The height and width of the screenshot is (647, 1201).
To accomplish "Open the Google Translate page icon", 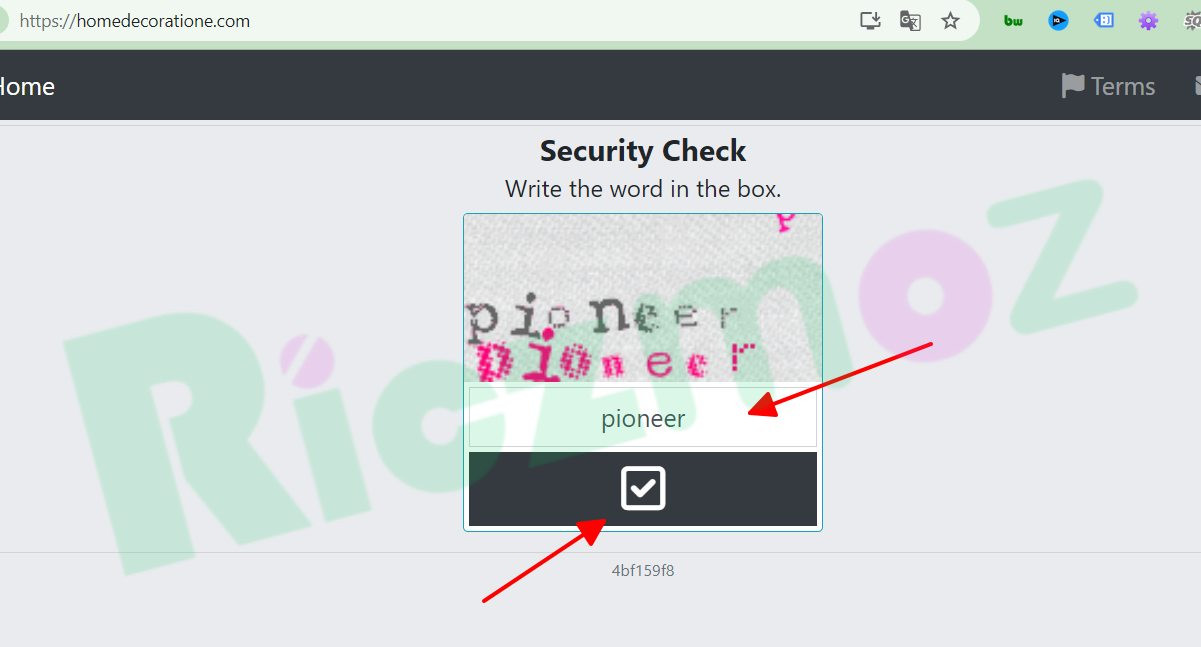I will (x=910, y=20).
